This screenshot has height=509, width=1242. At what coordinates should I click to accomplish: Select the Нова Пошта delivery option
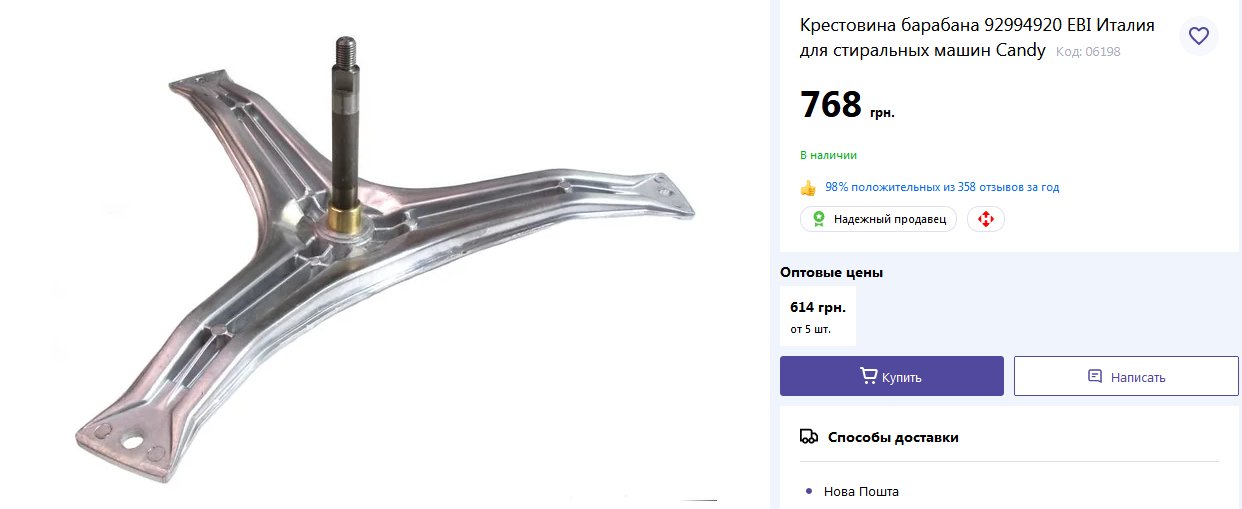[x=861, y=492]
